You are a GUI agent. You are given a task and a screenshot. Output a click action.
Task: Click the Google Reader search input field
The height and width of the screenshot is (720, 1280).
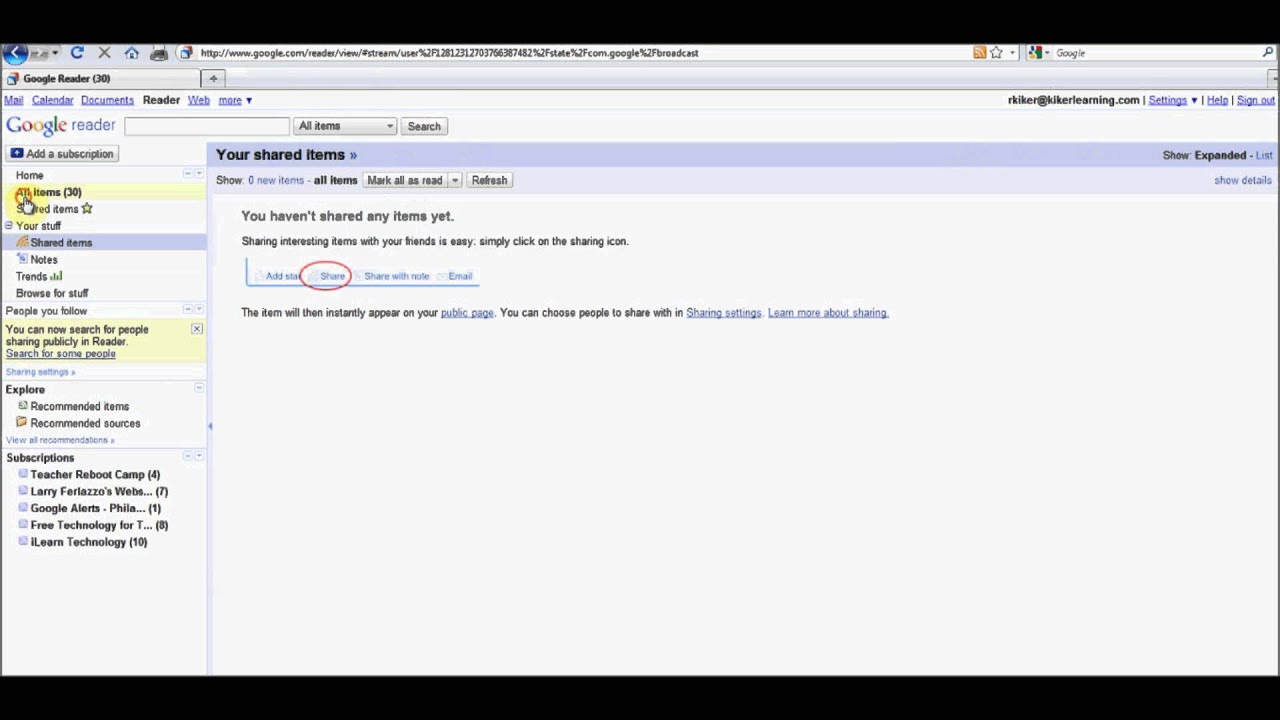[207, 126]
